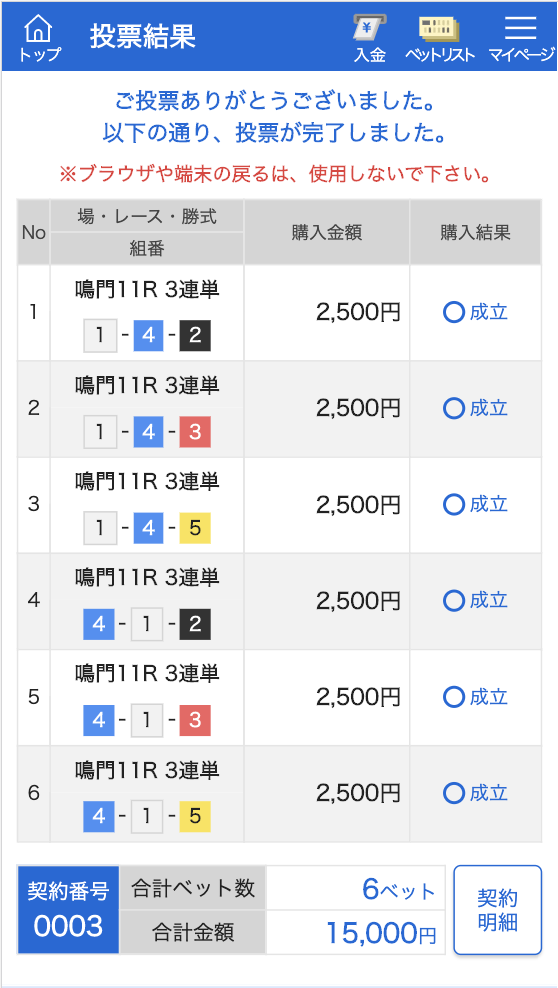Viewport: 558px width, 988px height.
Task: Open the ベットリスト ticket icon
Action: pos(440,38)
